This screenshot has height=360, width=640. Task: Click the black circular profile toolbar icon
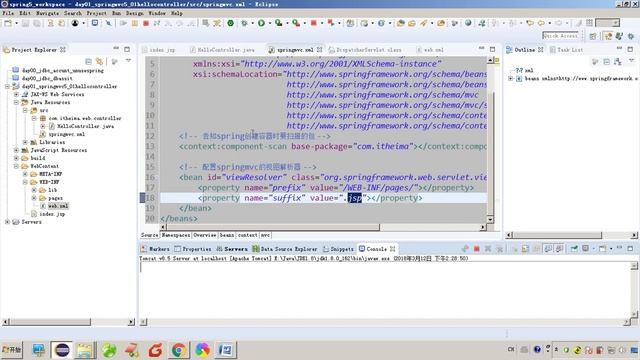(75, 23)
